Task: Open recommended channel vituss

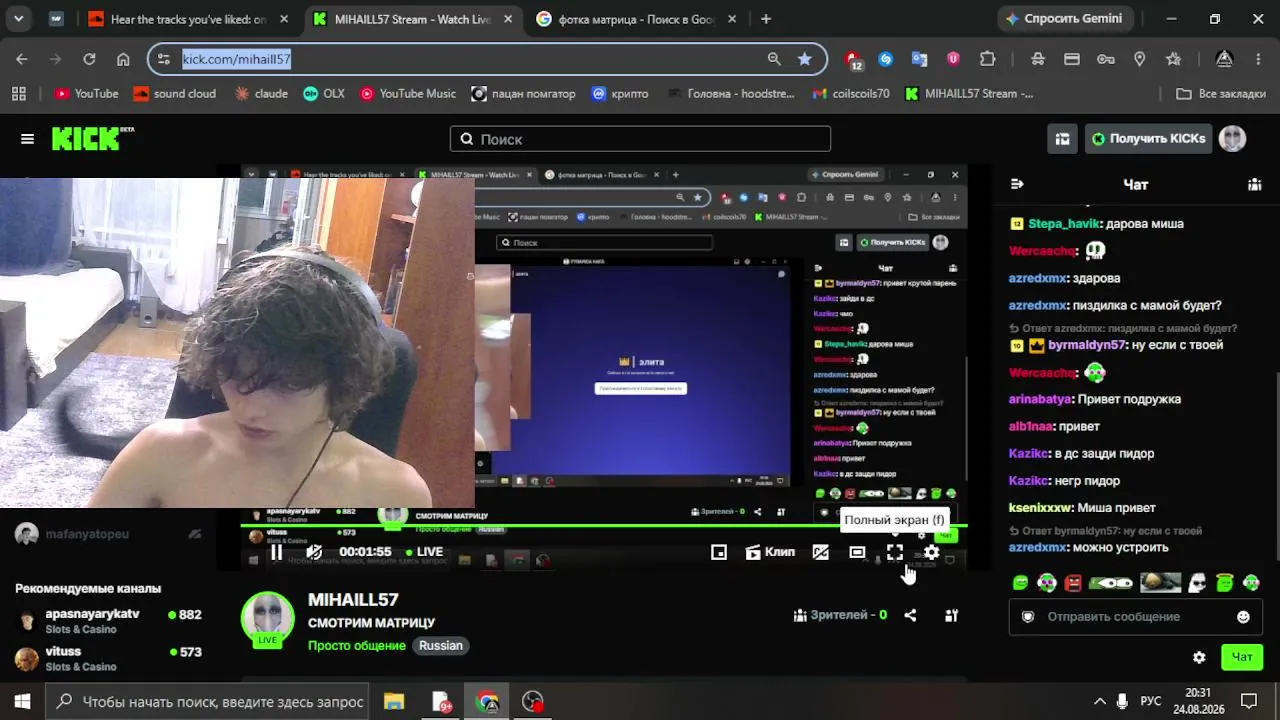Action: pos(108,658)
